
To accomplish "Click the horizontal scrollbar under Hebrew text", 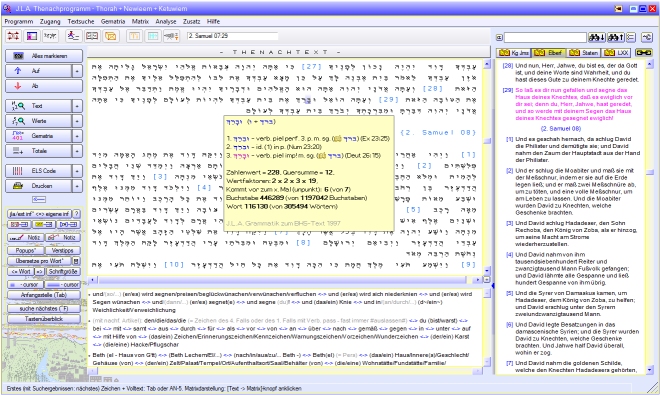I will click(x=285, y=280).
